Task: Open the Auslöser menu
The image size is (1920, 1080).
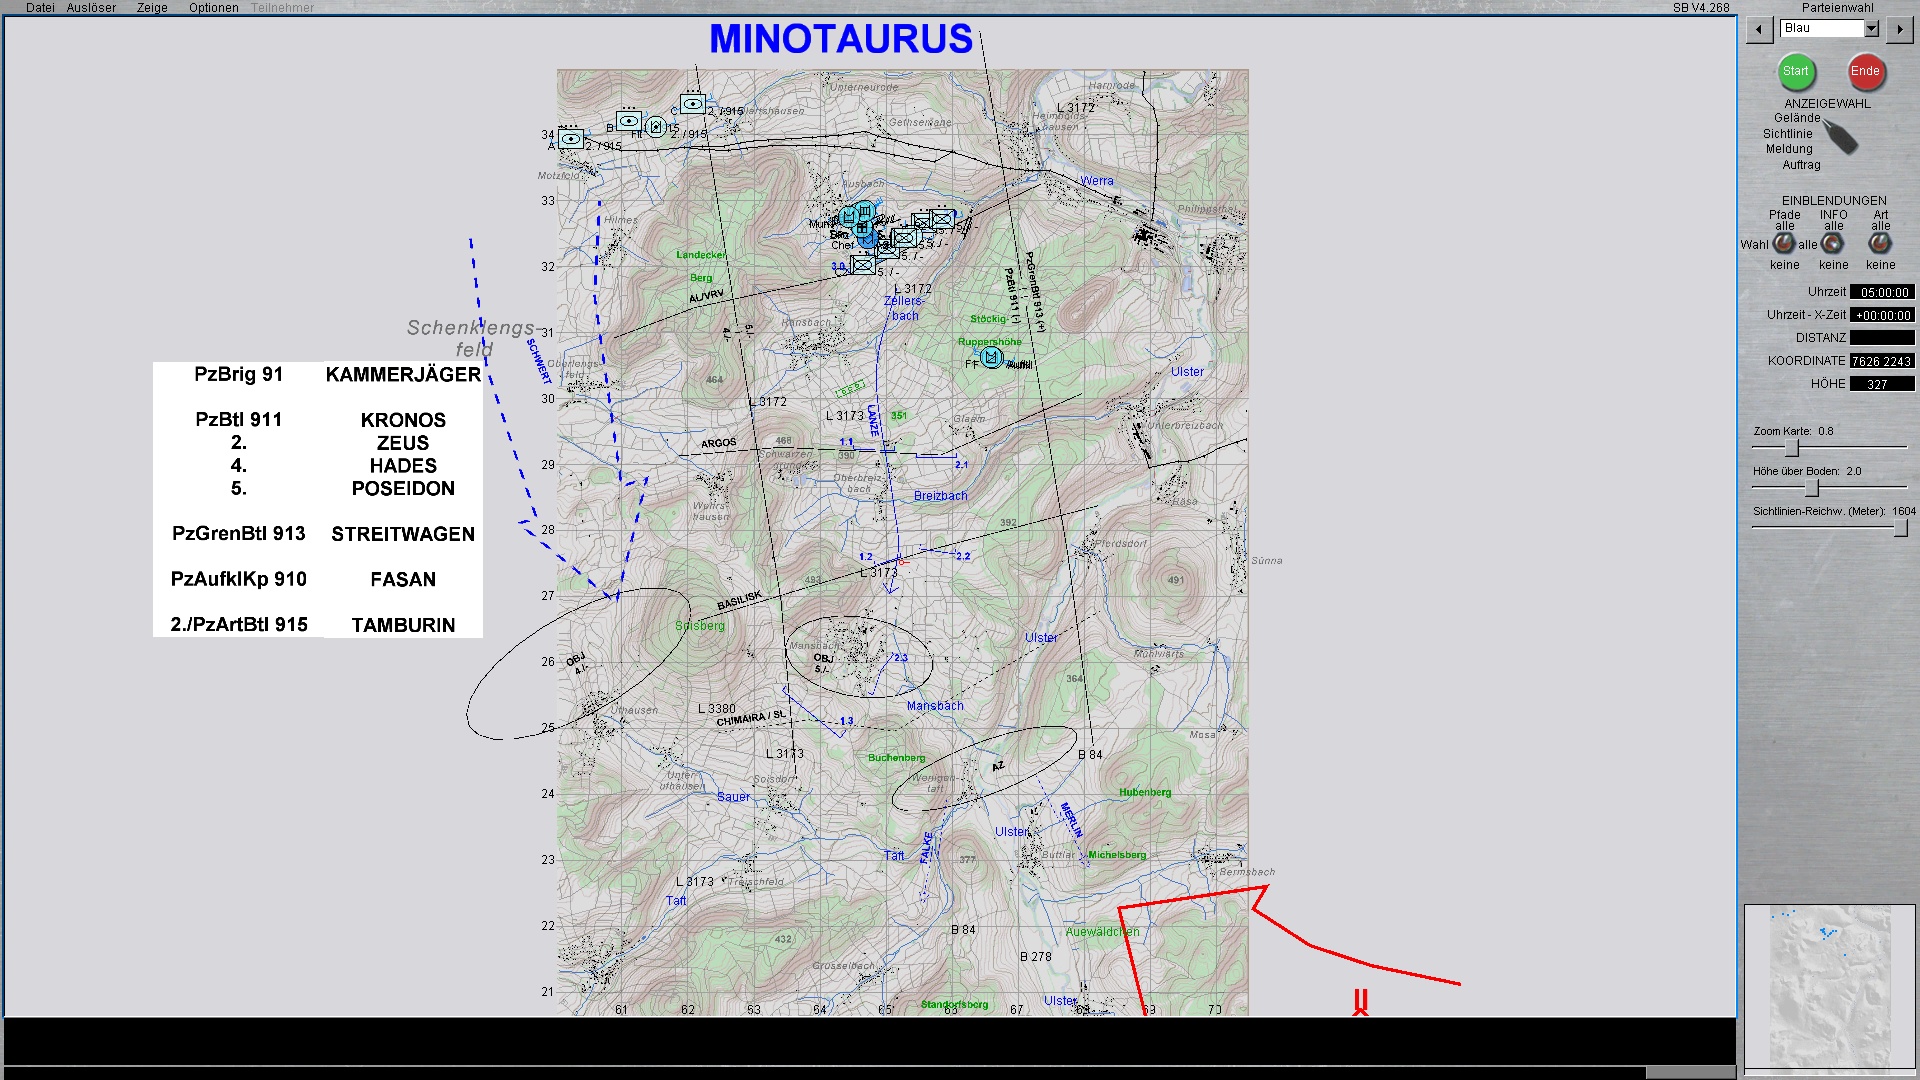Action: [91, 8]
